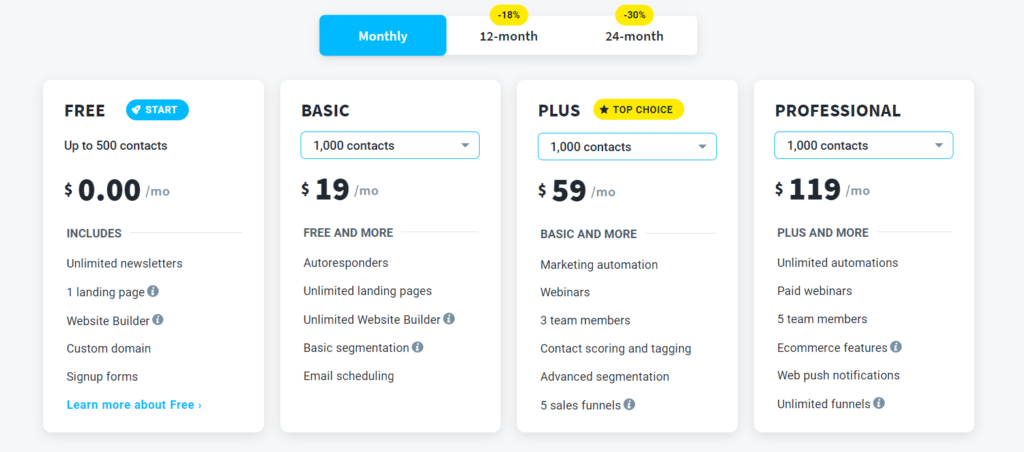Open the Learn more about Free link
This screenshot has width=1024, height=452.
[134, 405]
